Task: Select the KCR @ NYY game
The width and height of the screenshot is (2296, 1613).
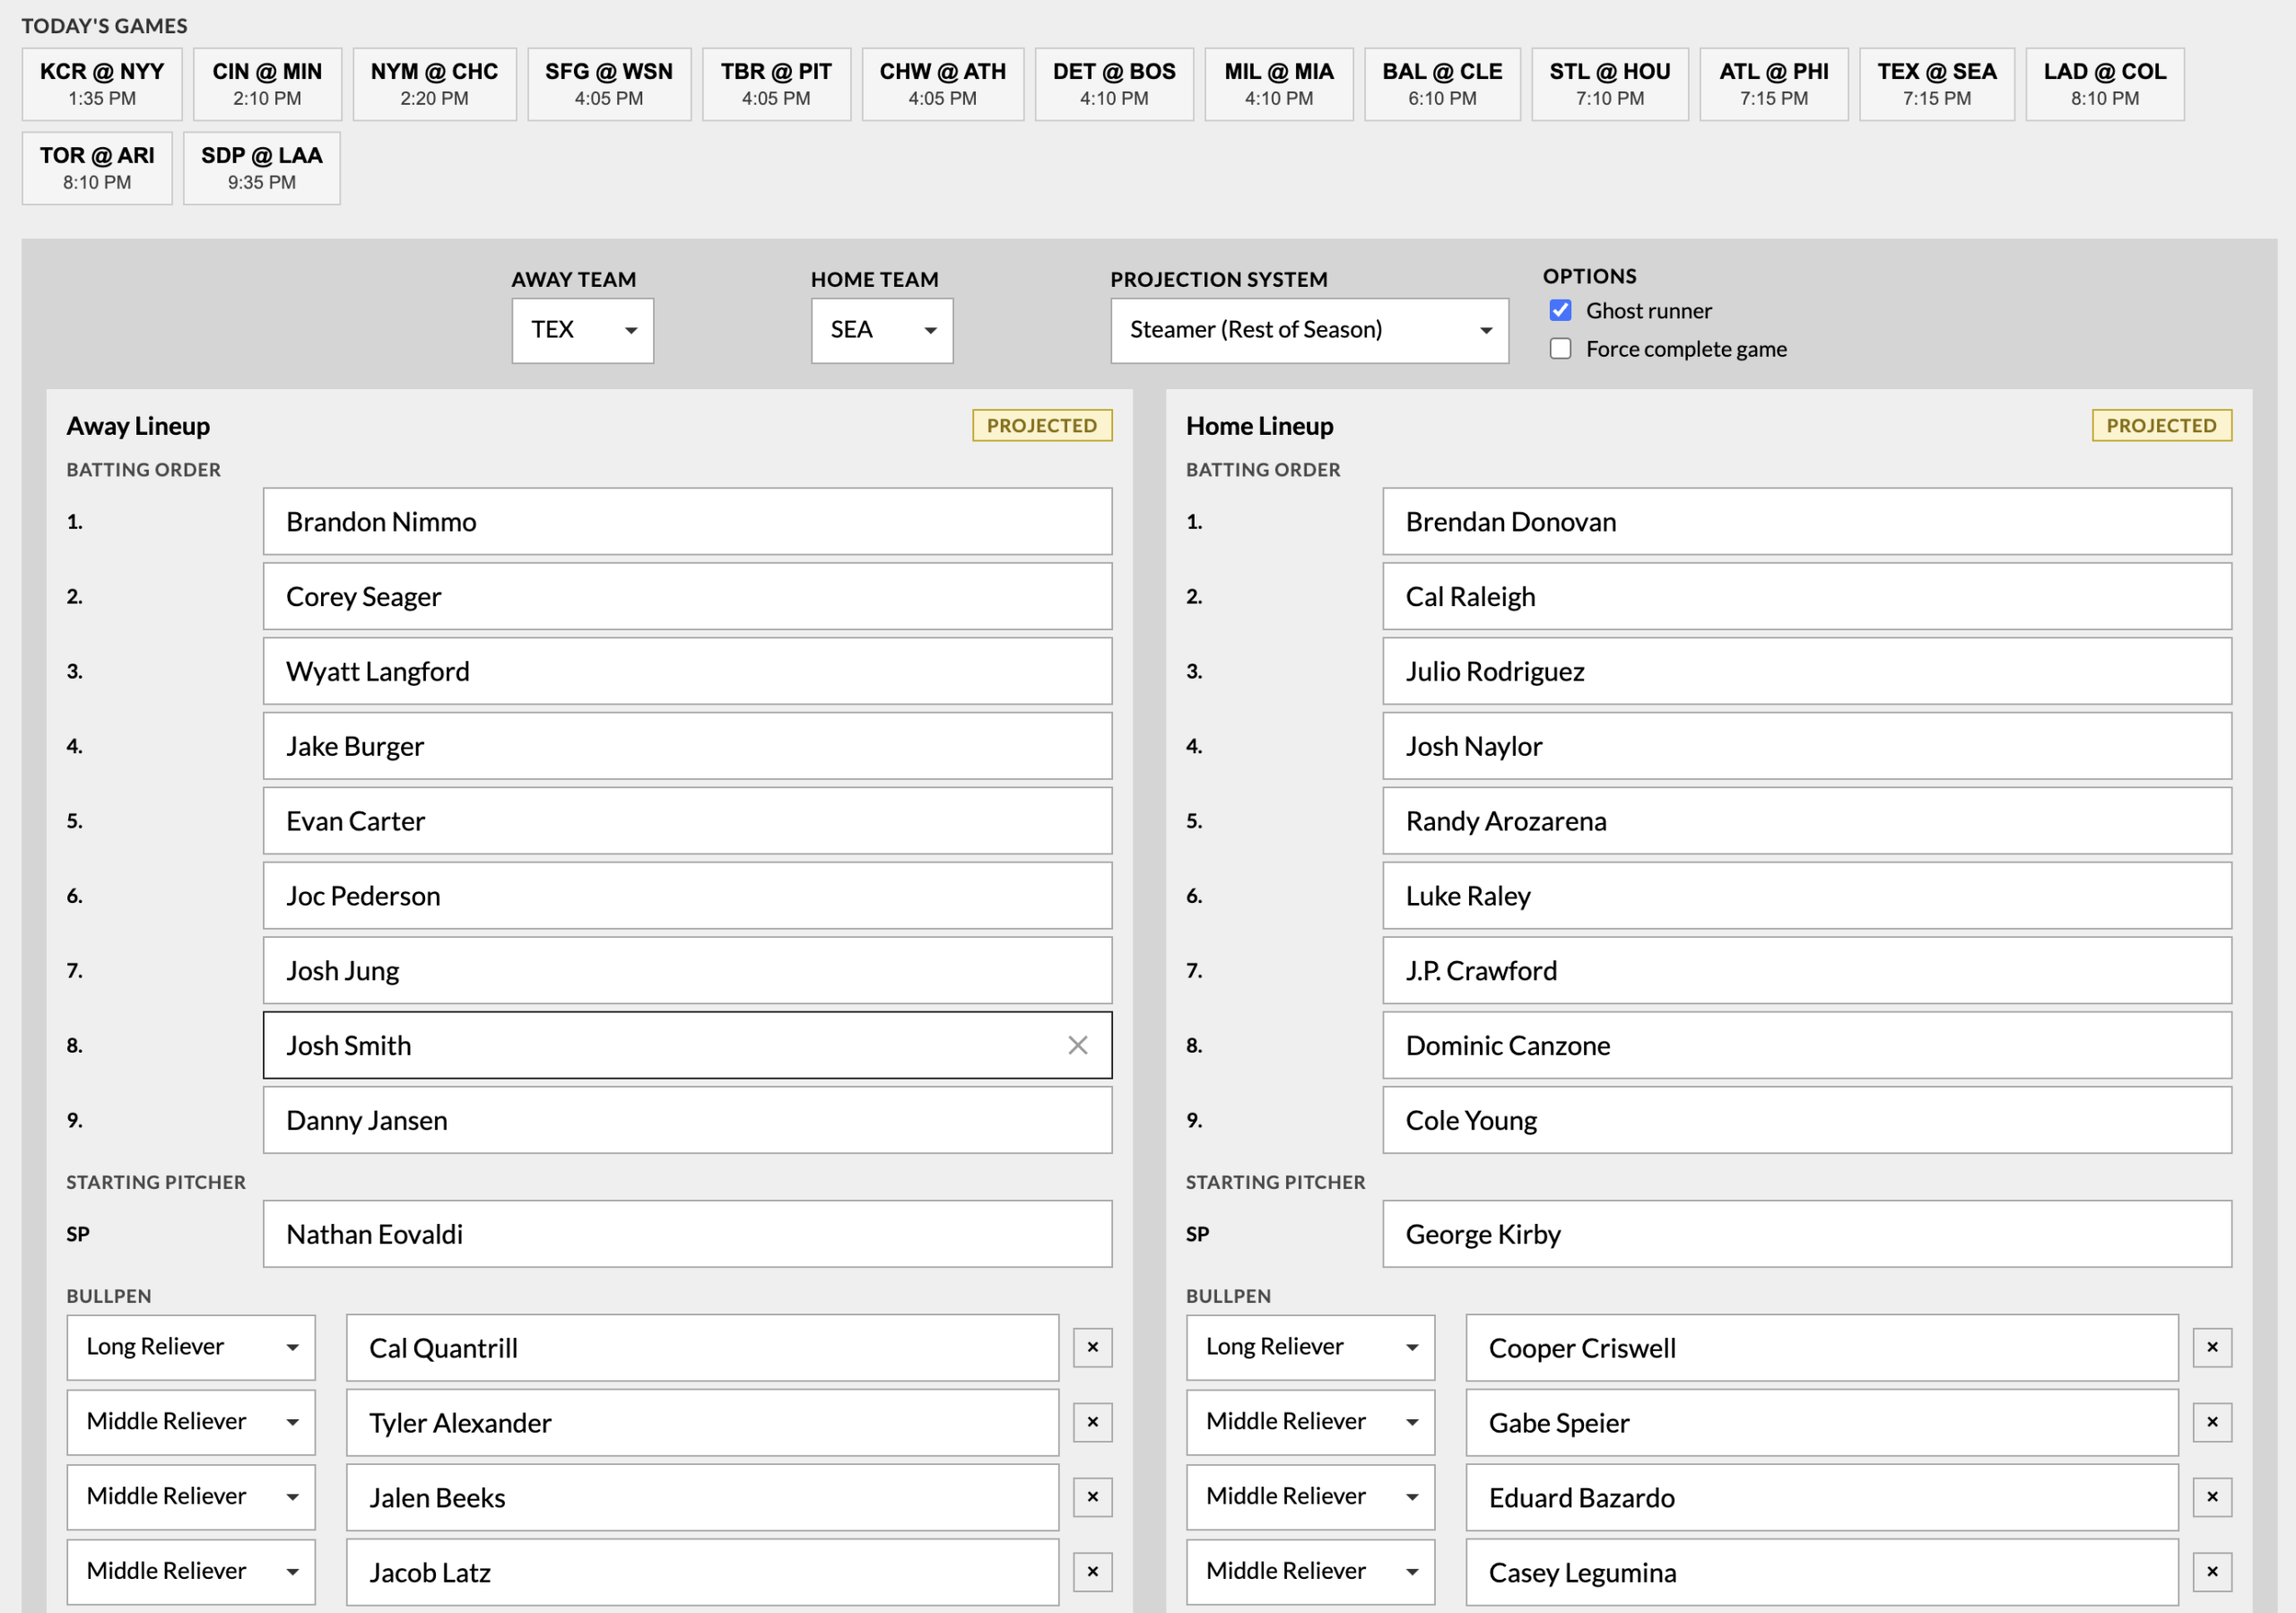Action: [102, 84]
